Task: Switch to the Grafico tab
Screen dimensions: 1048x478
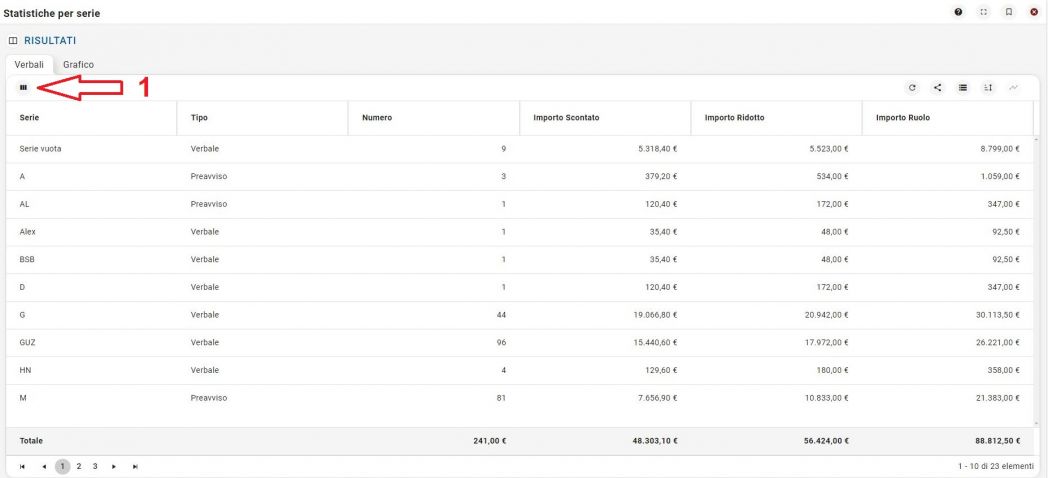Action: point(78,65)
